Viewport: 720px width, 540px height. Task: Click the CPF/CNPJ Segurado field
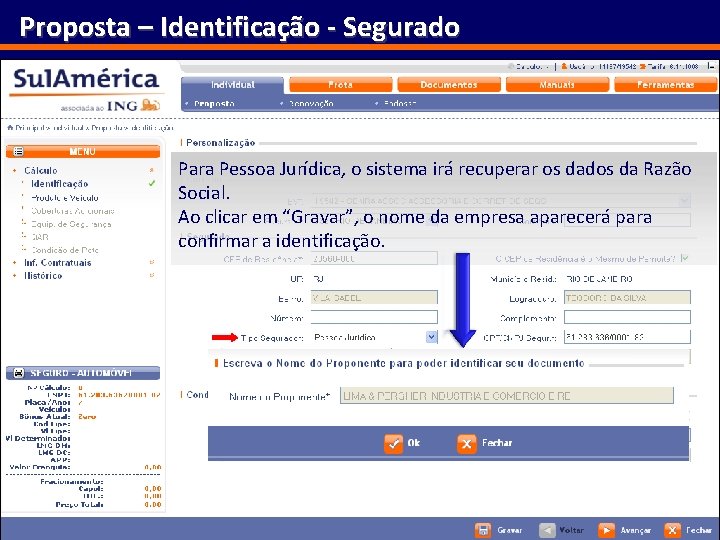click(627, 337)
